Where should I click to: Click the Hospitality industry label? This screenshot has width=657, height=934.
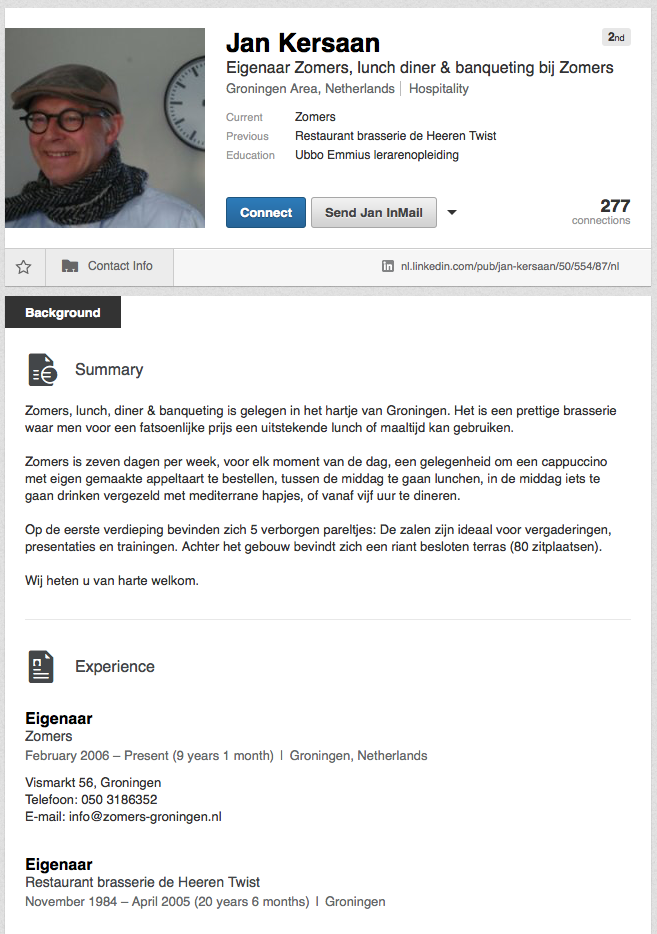(438, 89)
